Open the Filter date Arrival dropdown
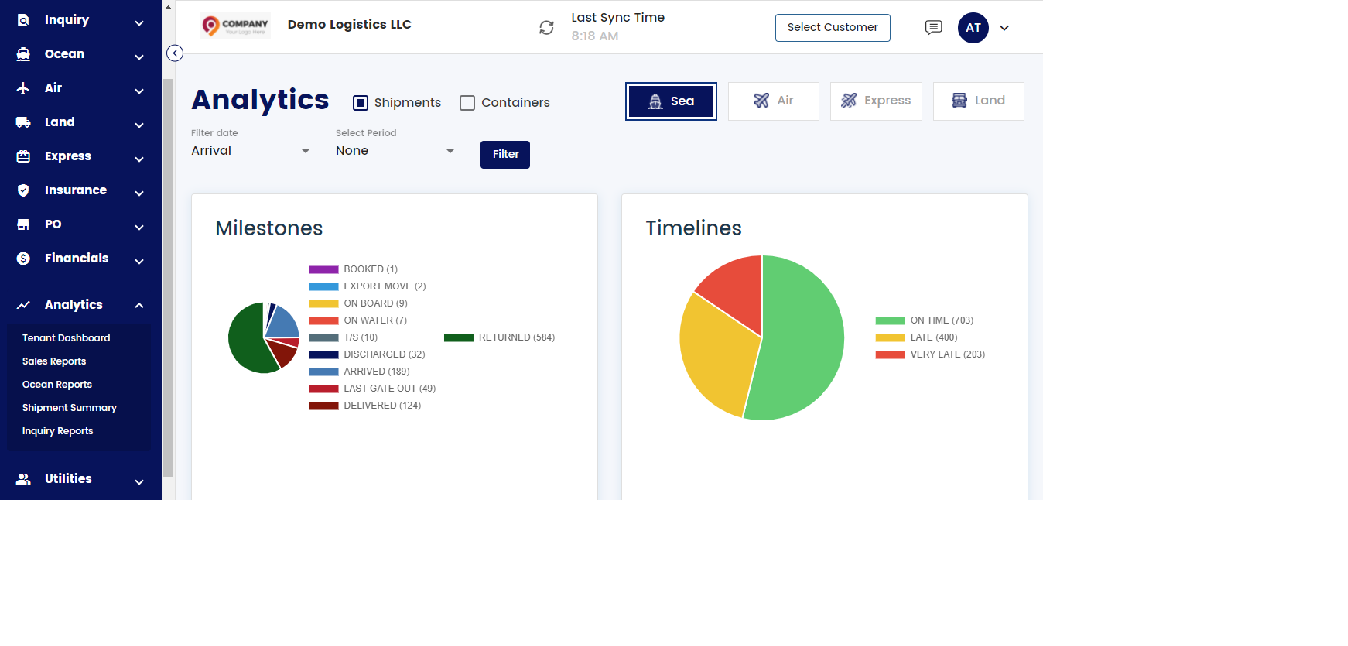 (x=248, y=150)
